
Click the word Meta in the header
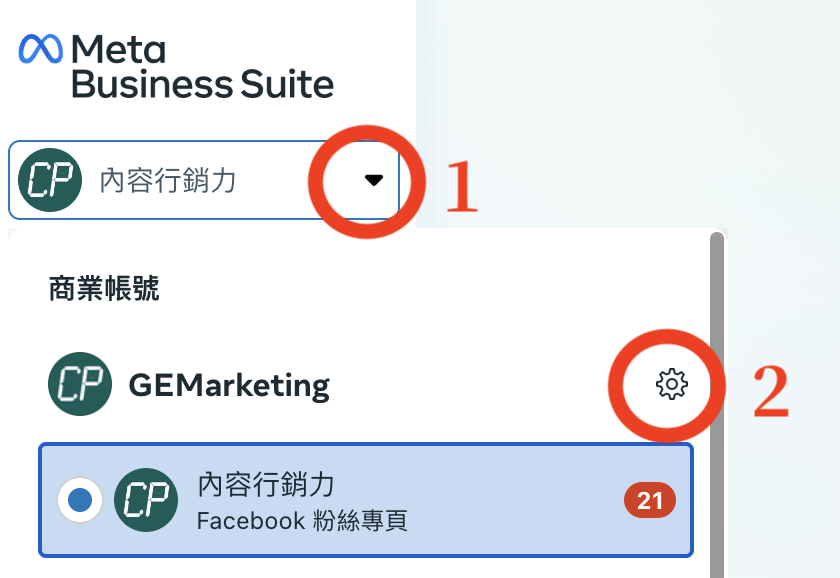(x=118, y=49)
